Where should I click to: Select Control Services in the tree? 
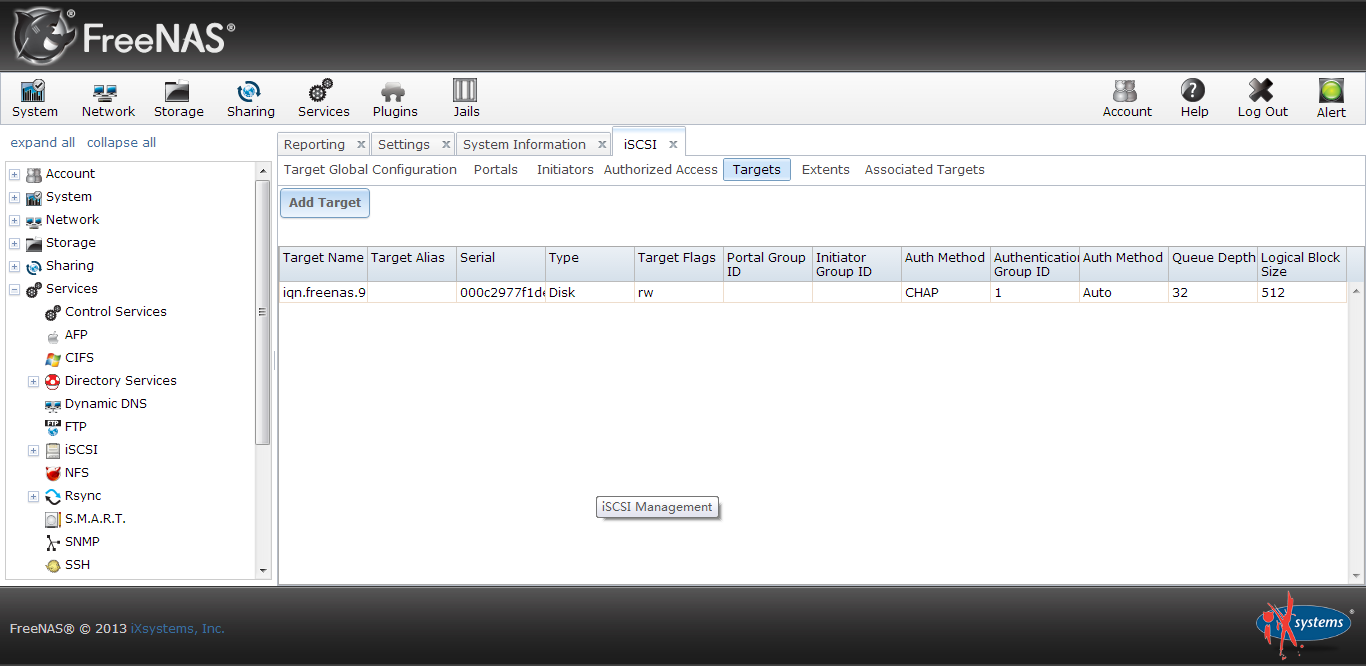click(x=116, y=312)
